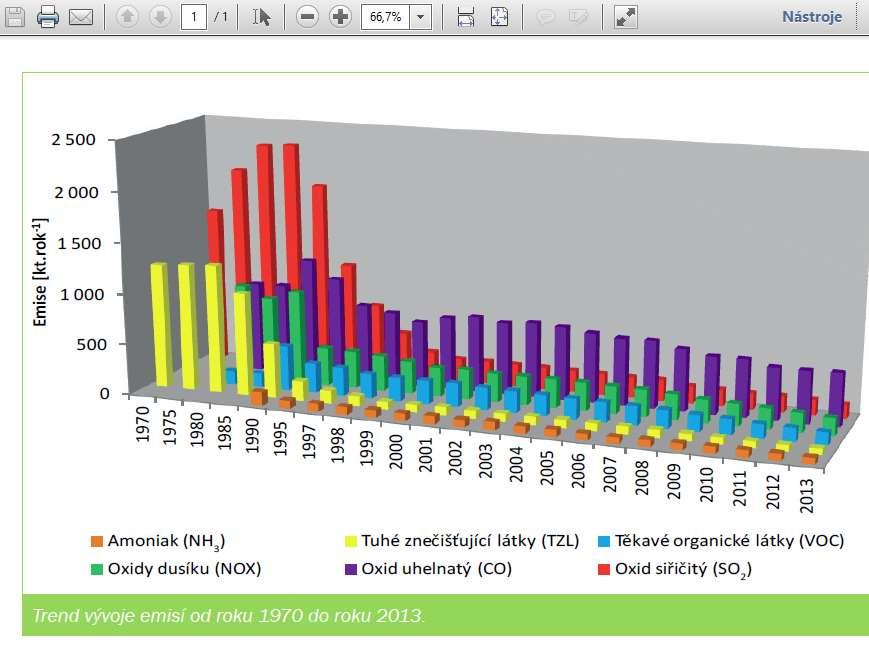The image size is (869, 647).
Task: Click the x-axis year label "2013"
Action: 806,495
